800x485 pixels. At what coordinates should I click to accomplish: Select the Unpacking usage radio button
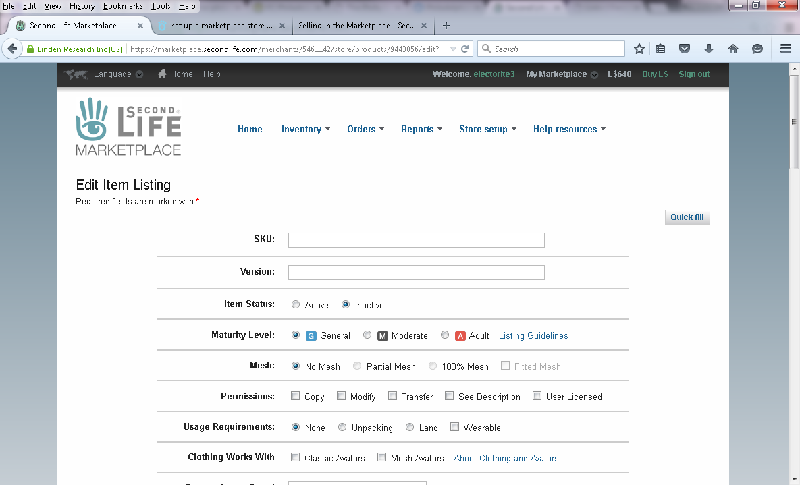pos(342,427)
